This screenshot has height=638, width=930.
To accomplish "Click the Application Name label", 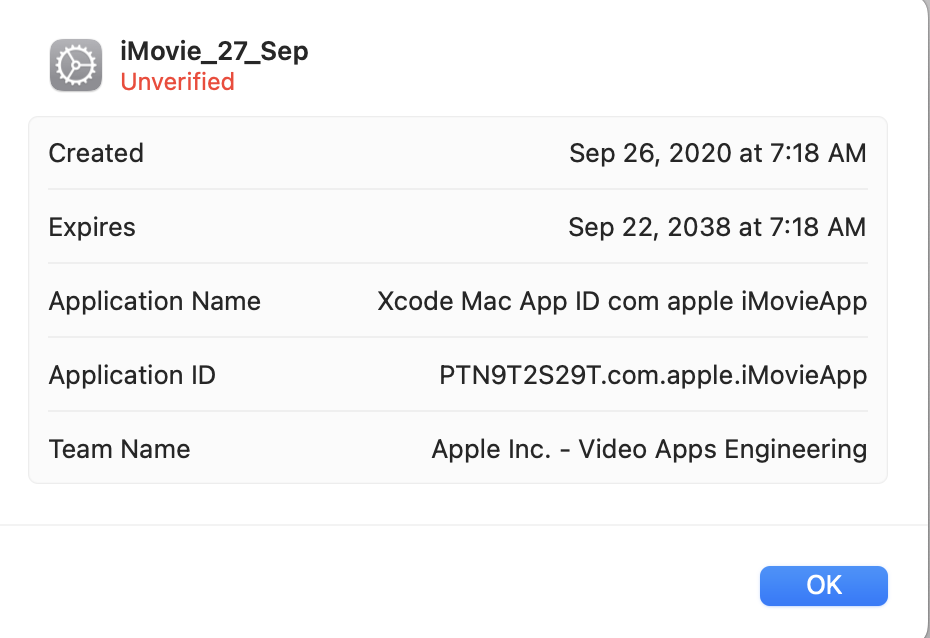I will (x=155, y=301).
